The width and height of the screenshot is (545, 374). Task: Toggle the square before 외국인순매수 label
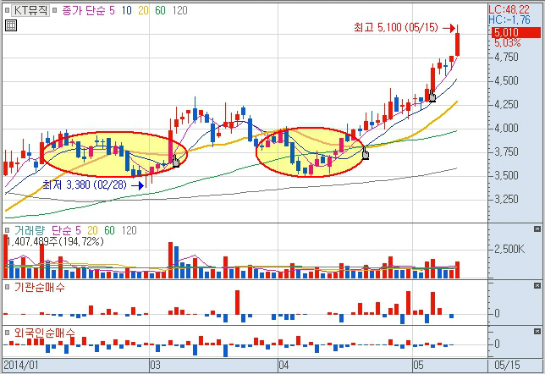pos(7,333)
